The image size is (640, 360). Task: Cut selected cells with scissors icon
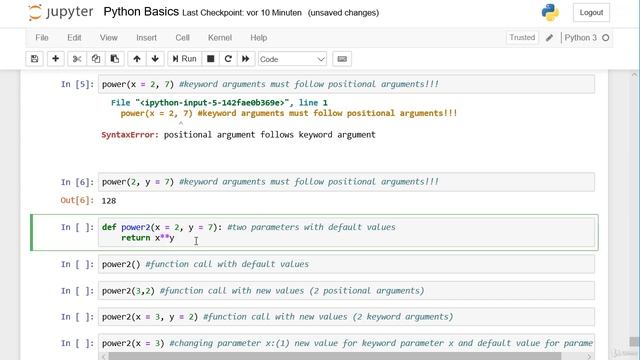(77, 59)
